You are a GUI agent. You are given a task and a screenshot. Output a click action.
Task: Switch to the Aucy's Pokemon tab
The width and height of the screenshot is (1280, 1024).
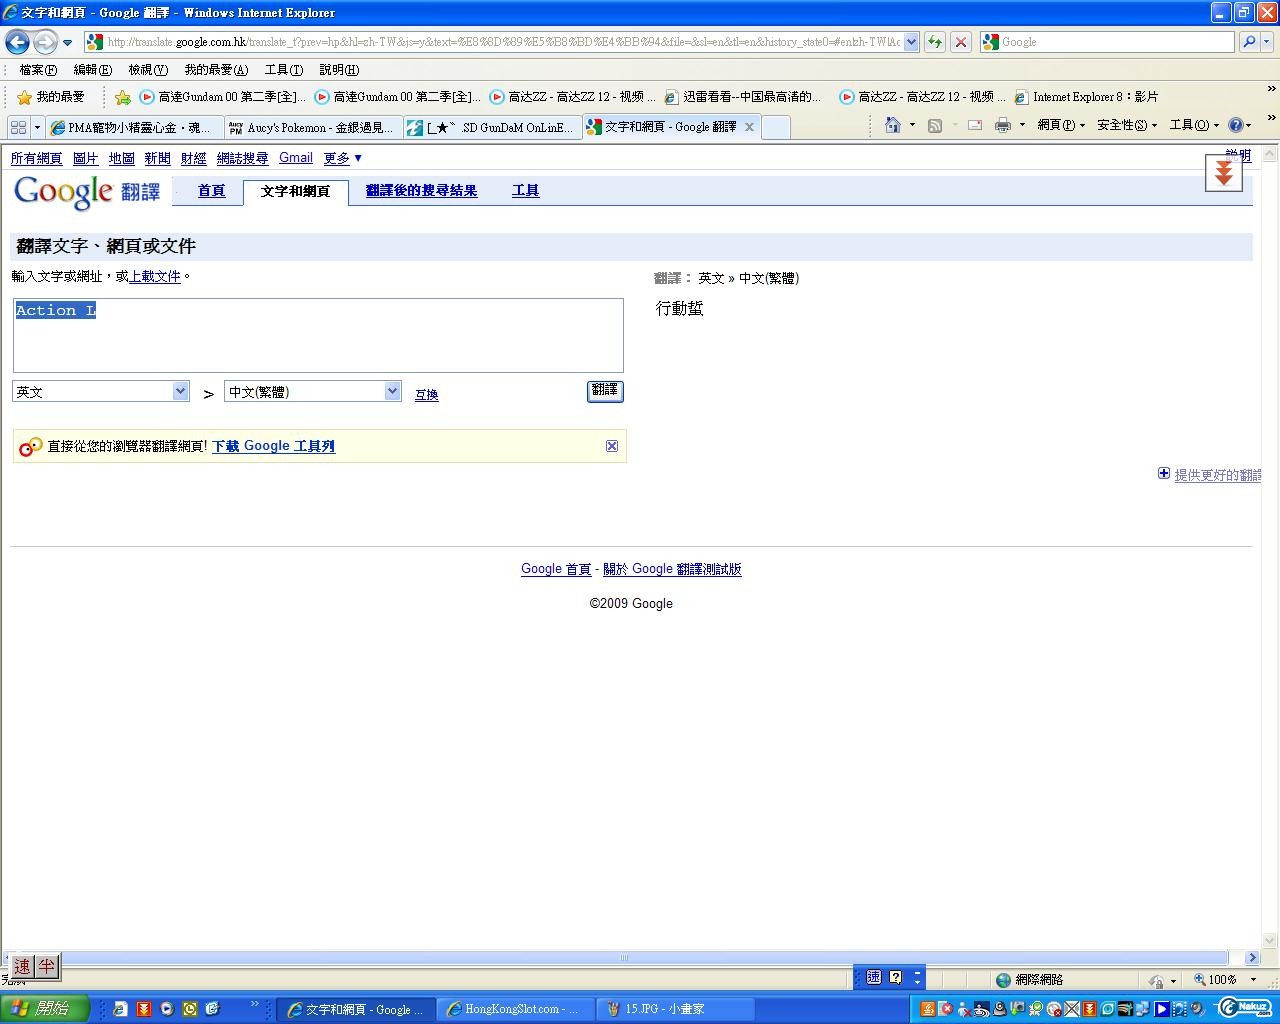tap(313, 127)
